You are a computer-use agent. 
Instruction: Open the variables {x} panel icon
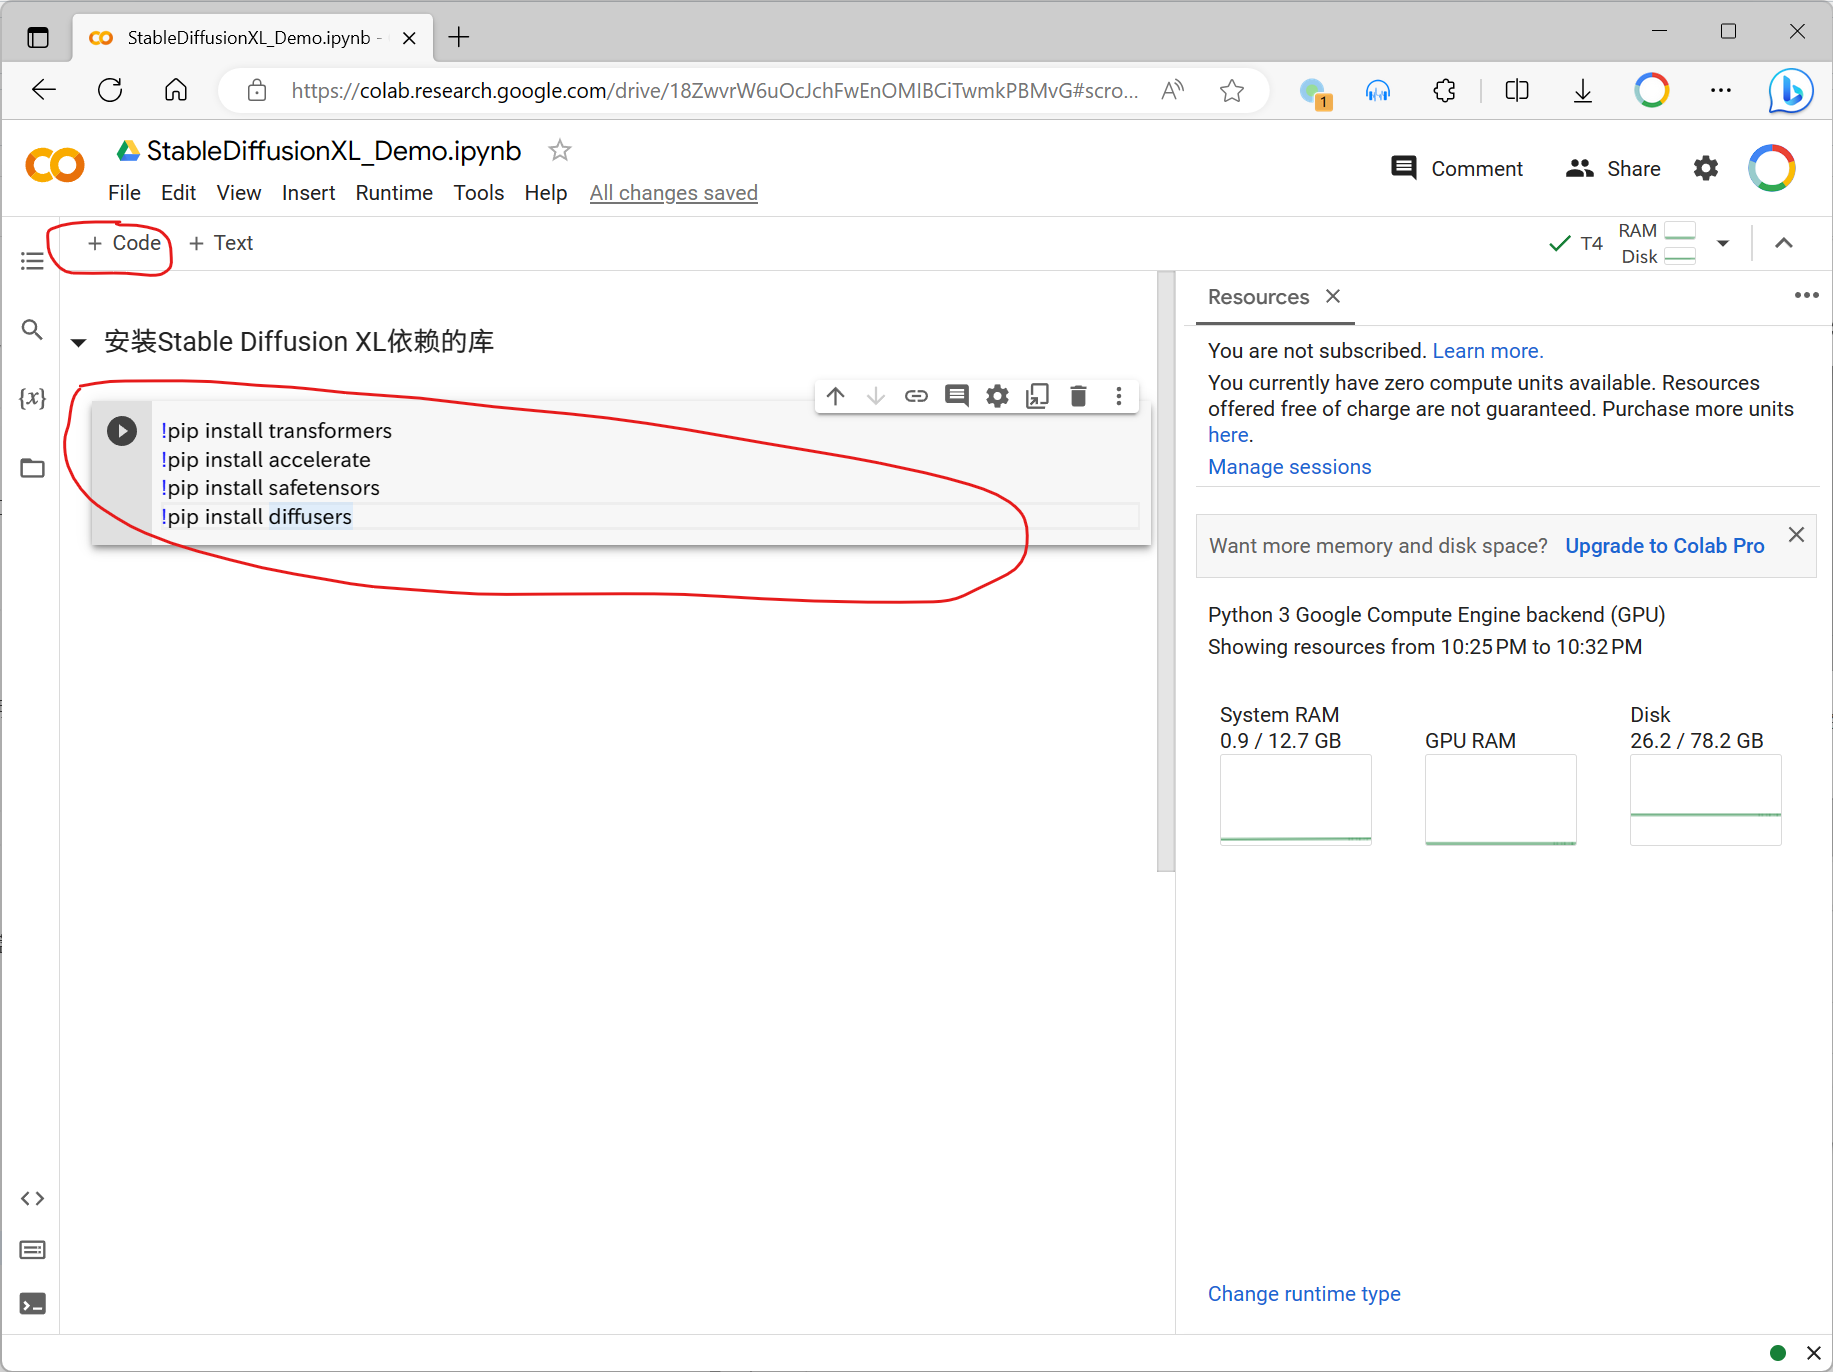32,398
